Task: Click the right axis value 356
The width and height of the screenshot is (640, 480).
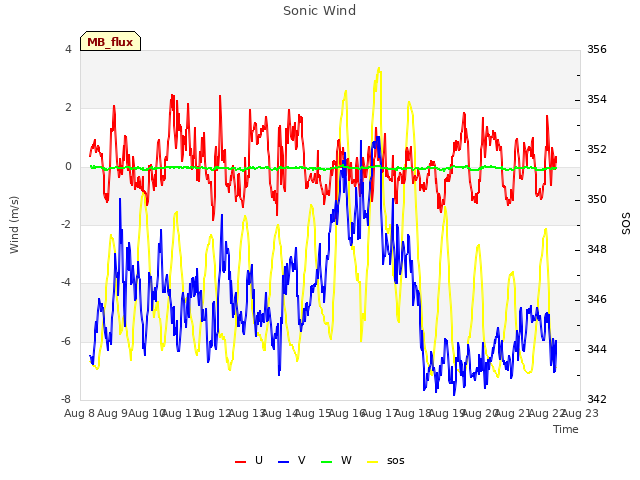Action: point(597,49)
